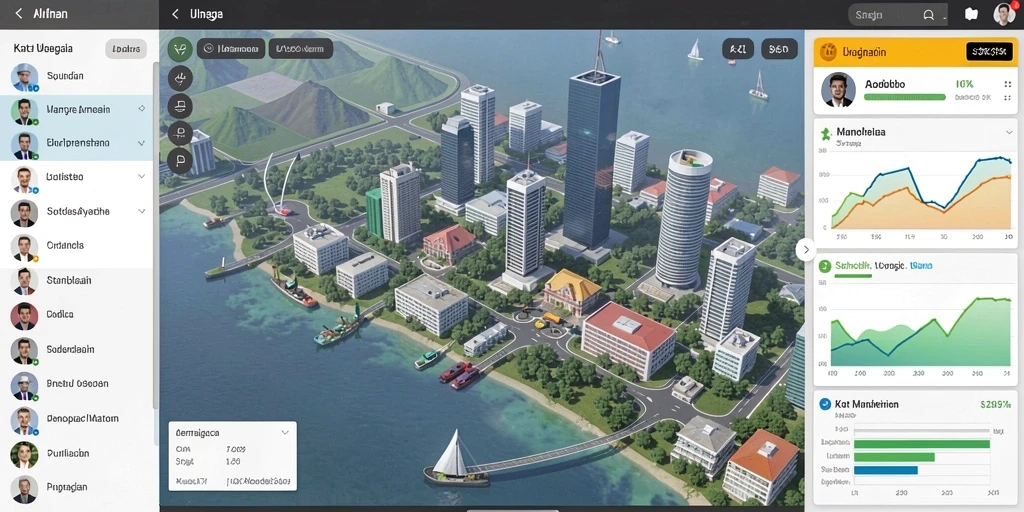Select the second dark circular map tool
This screenshot has height=512, width=1024.
[x=180, y=78]
